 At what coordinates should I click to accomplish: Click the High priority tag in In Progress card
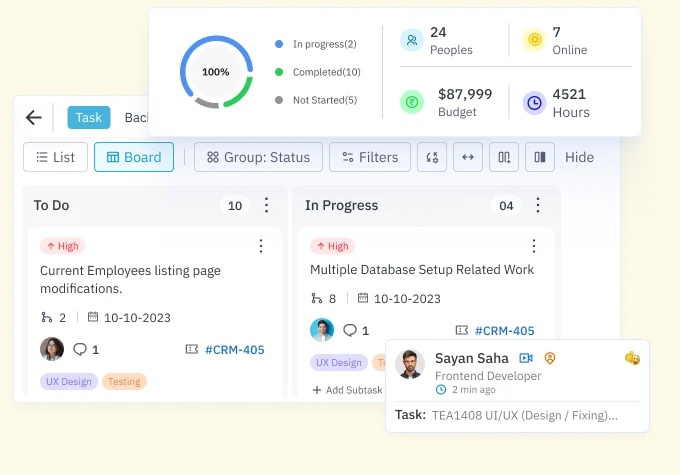coord(332,246)
